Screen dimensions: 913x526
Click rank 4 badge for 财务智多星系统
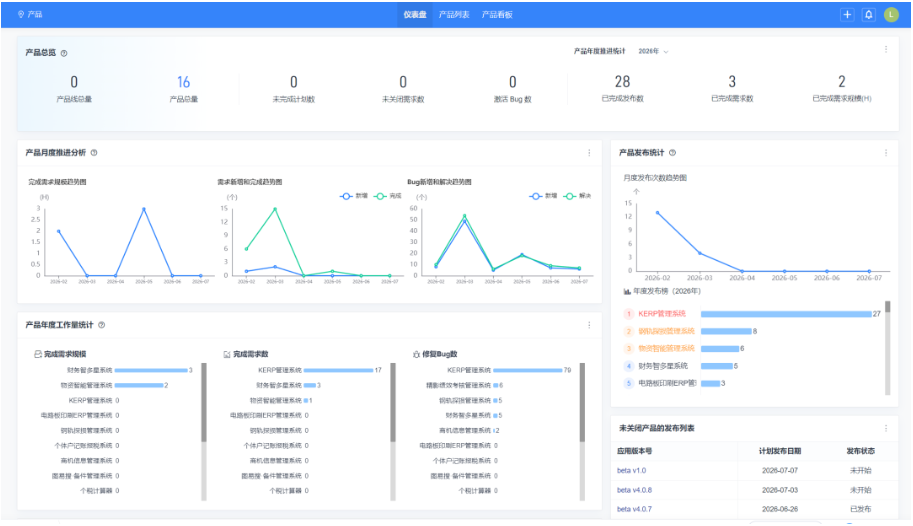coord(629,366)
